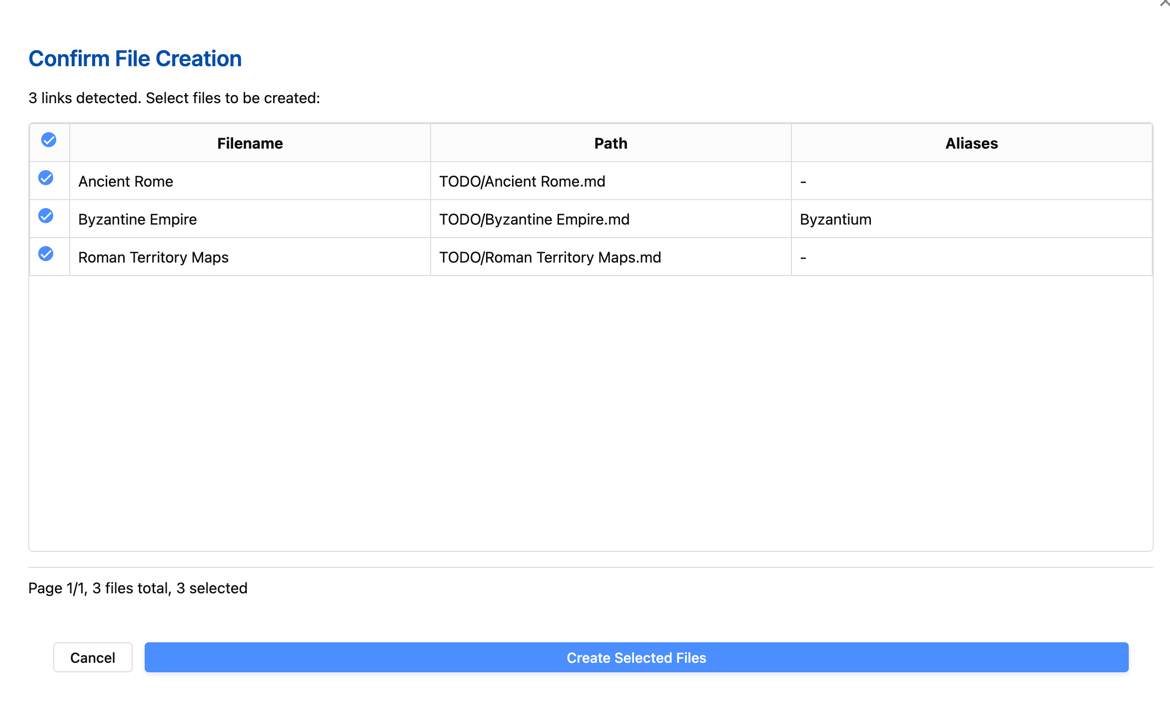The image size is (1170, 717).
Task: Click the Aliases column header
Action: (x=972, y=143)
